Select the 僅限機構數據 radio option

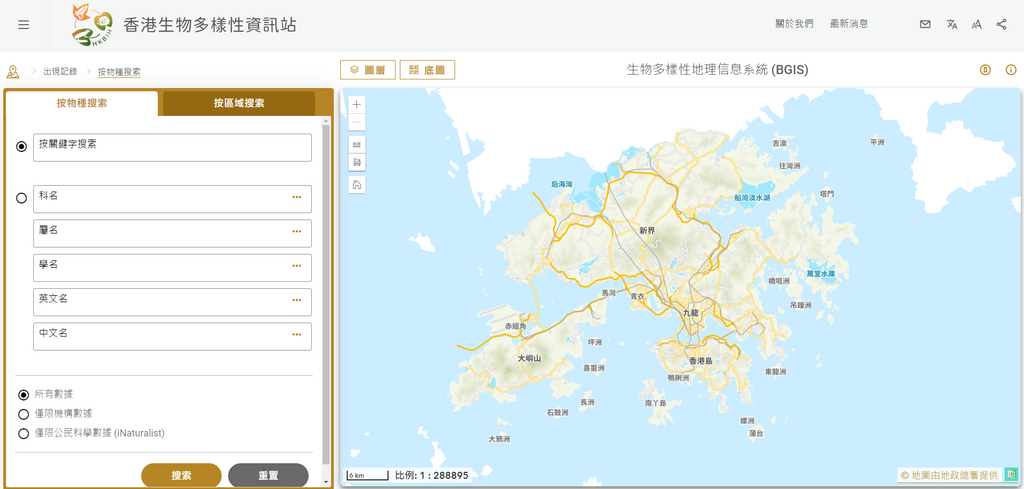tap(24, 414)
